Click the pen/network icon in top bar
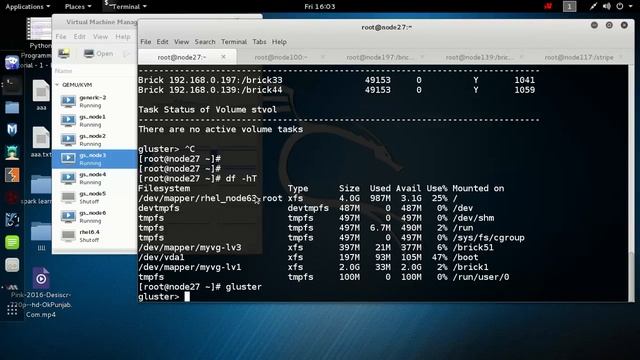 (593, 6)
